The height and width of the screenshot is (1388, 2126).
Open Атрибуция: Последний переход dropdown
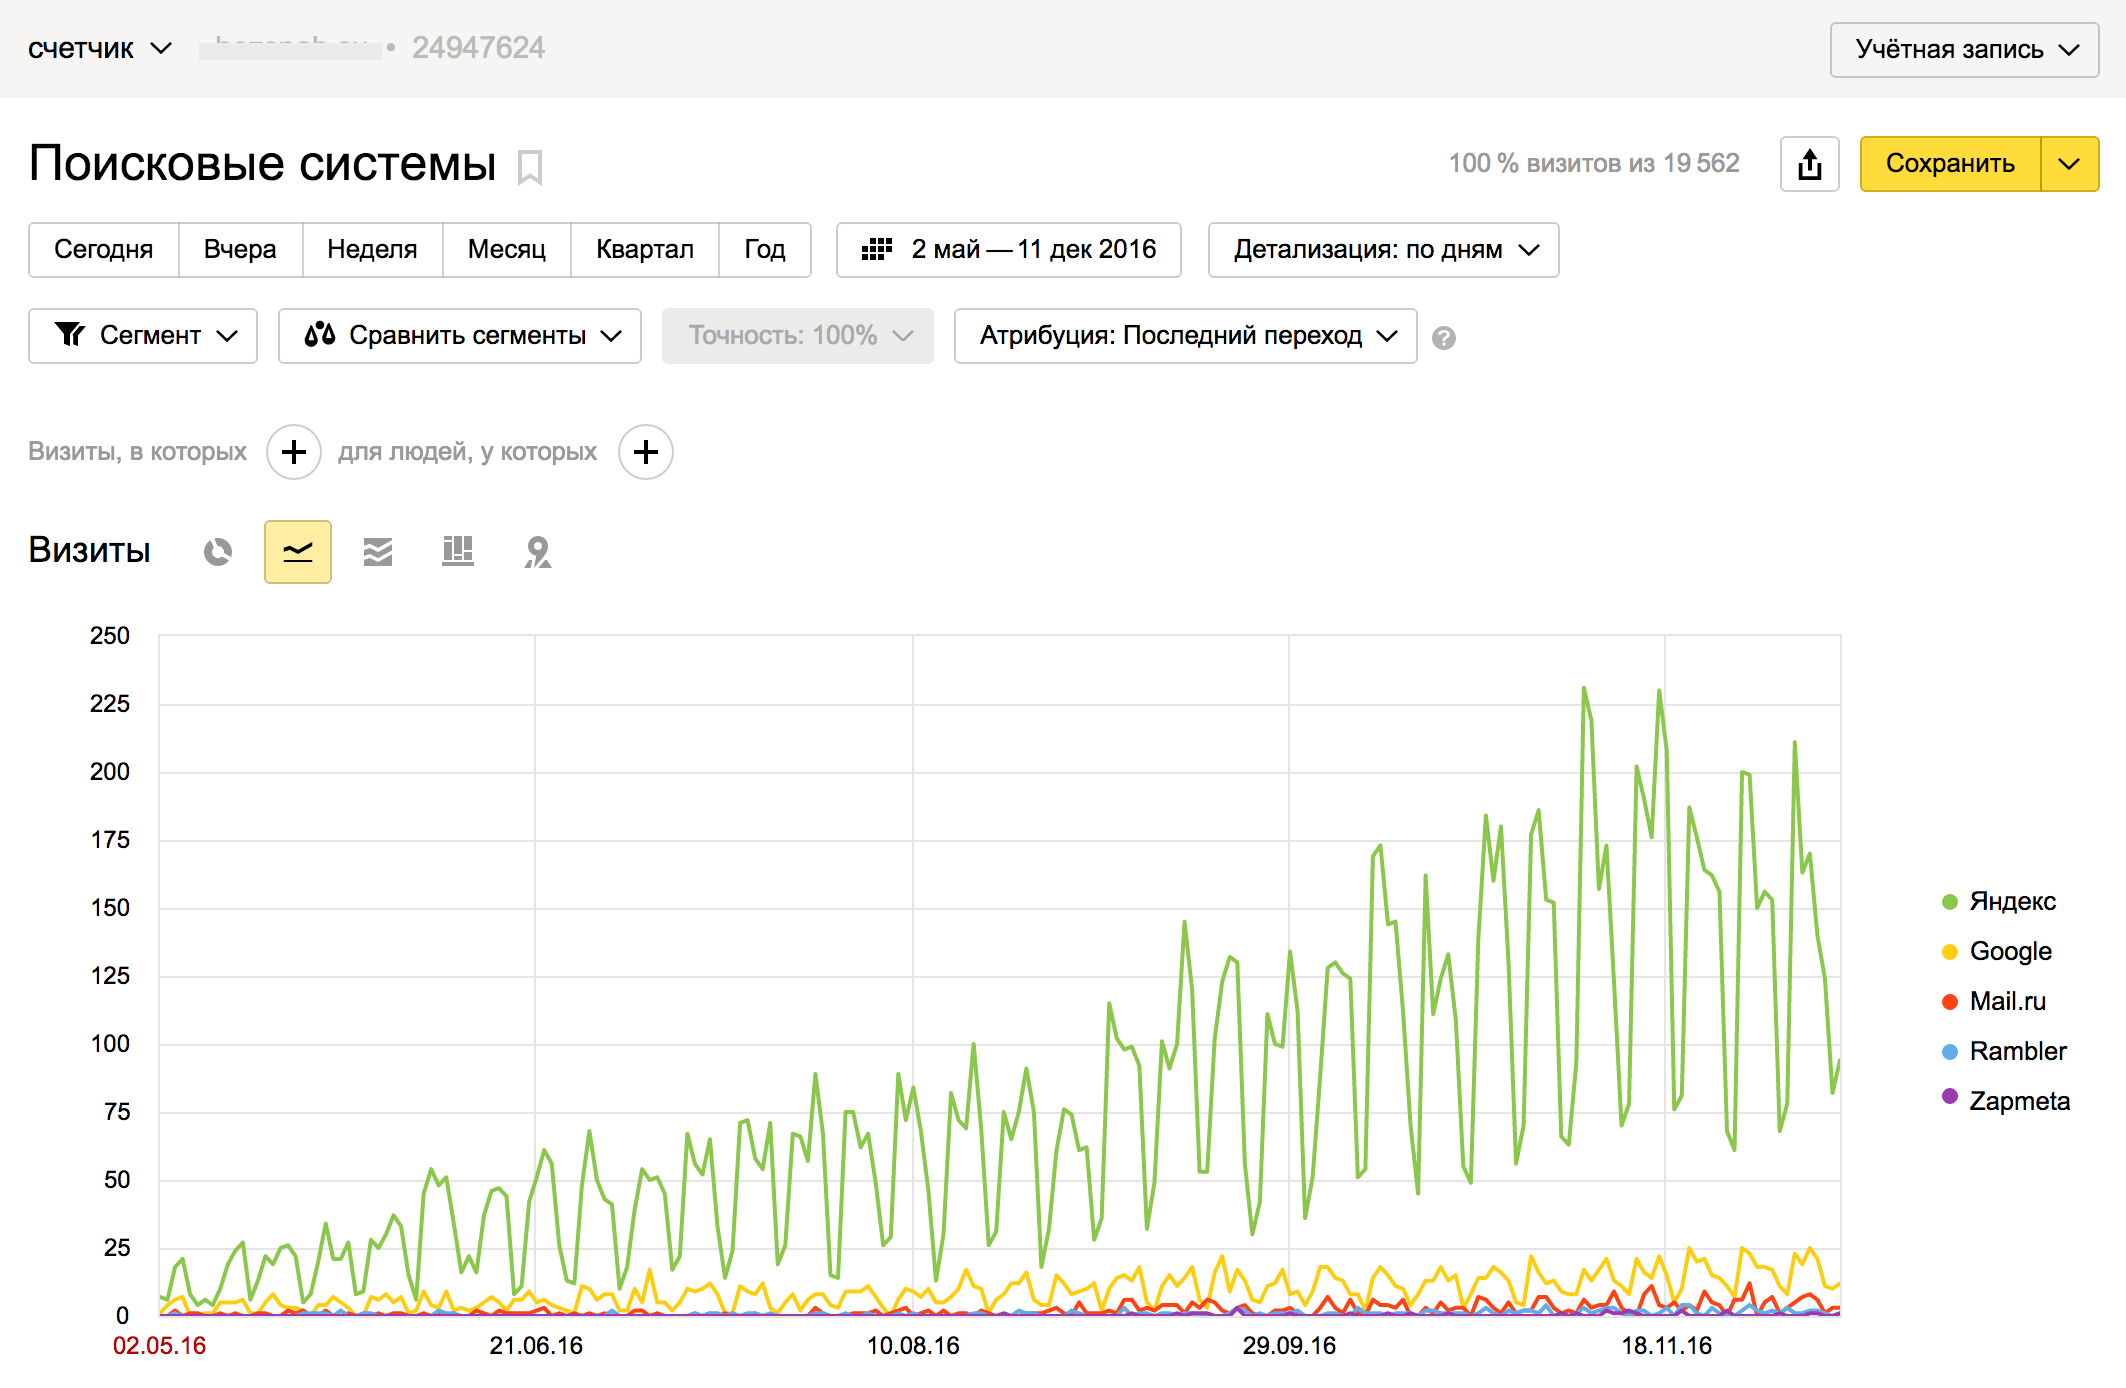[x=1185, y=336]
